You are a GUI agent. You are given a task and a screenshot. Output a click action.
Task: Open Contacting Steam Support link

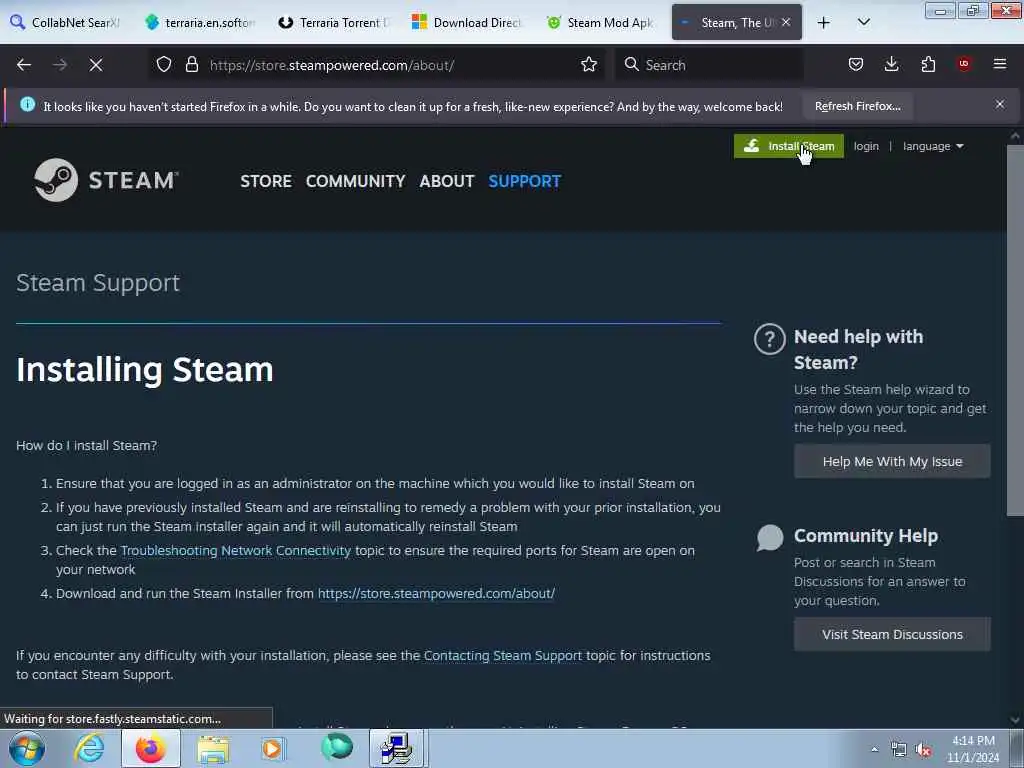pyautogui.click(x=502, y=655)
